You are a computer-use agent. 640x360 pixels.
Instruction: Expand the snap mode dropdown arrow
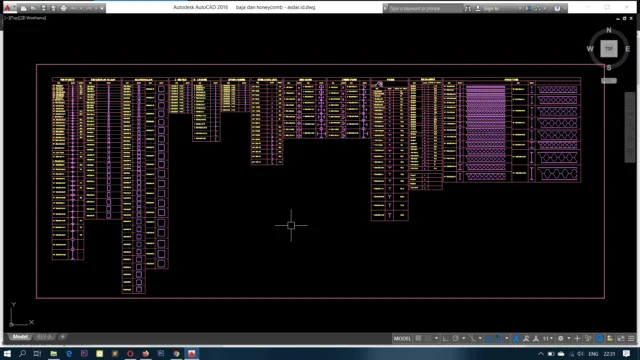(x=436, y=338)
